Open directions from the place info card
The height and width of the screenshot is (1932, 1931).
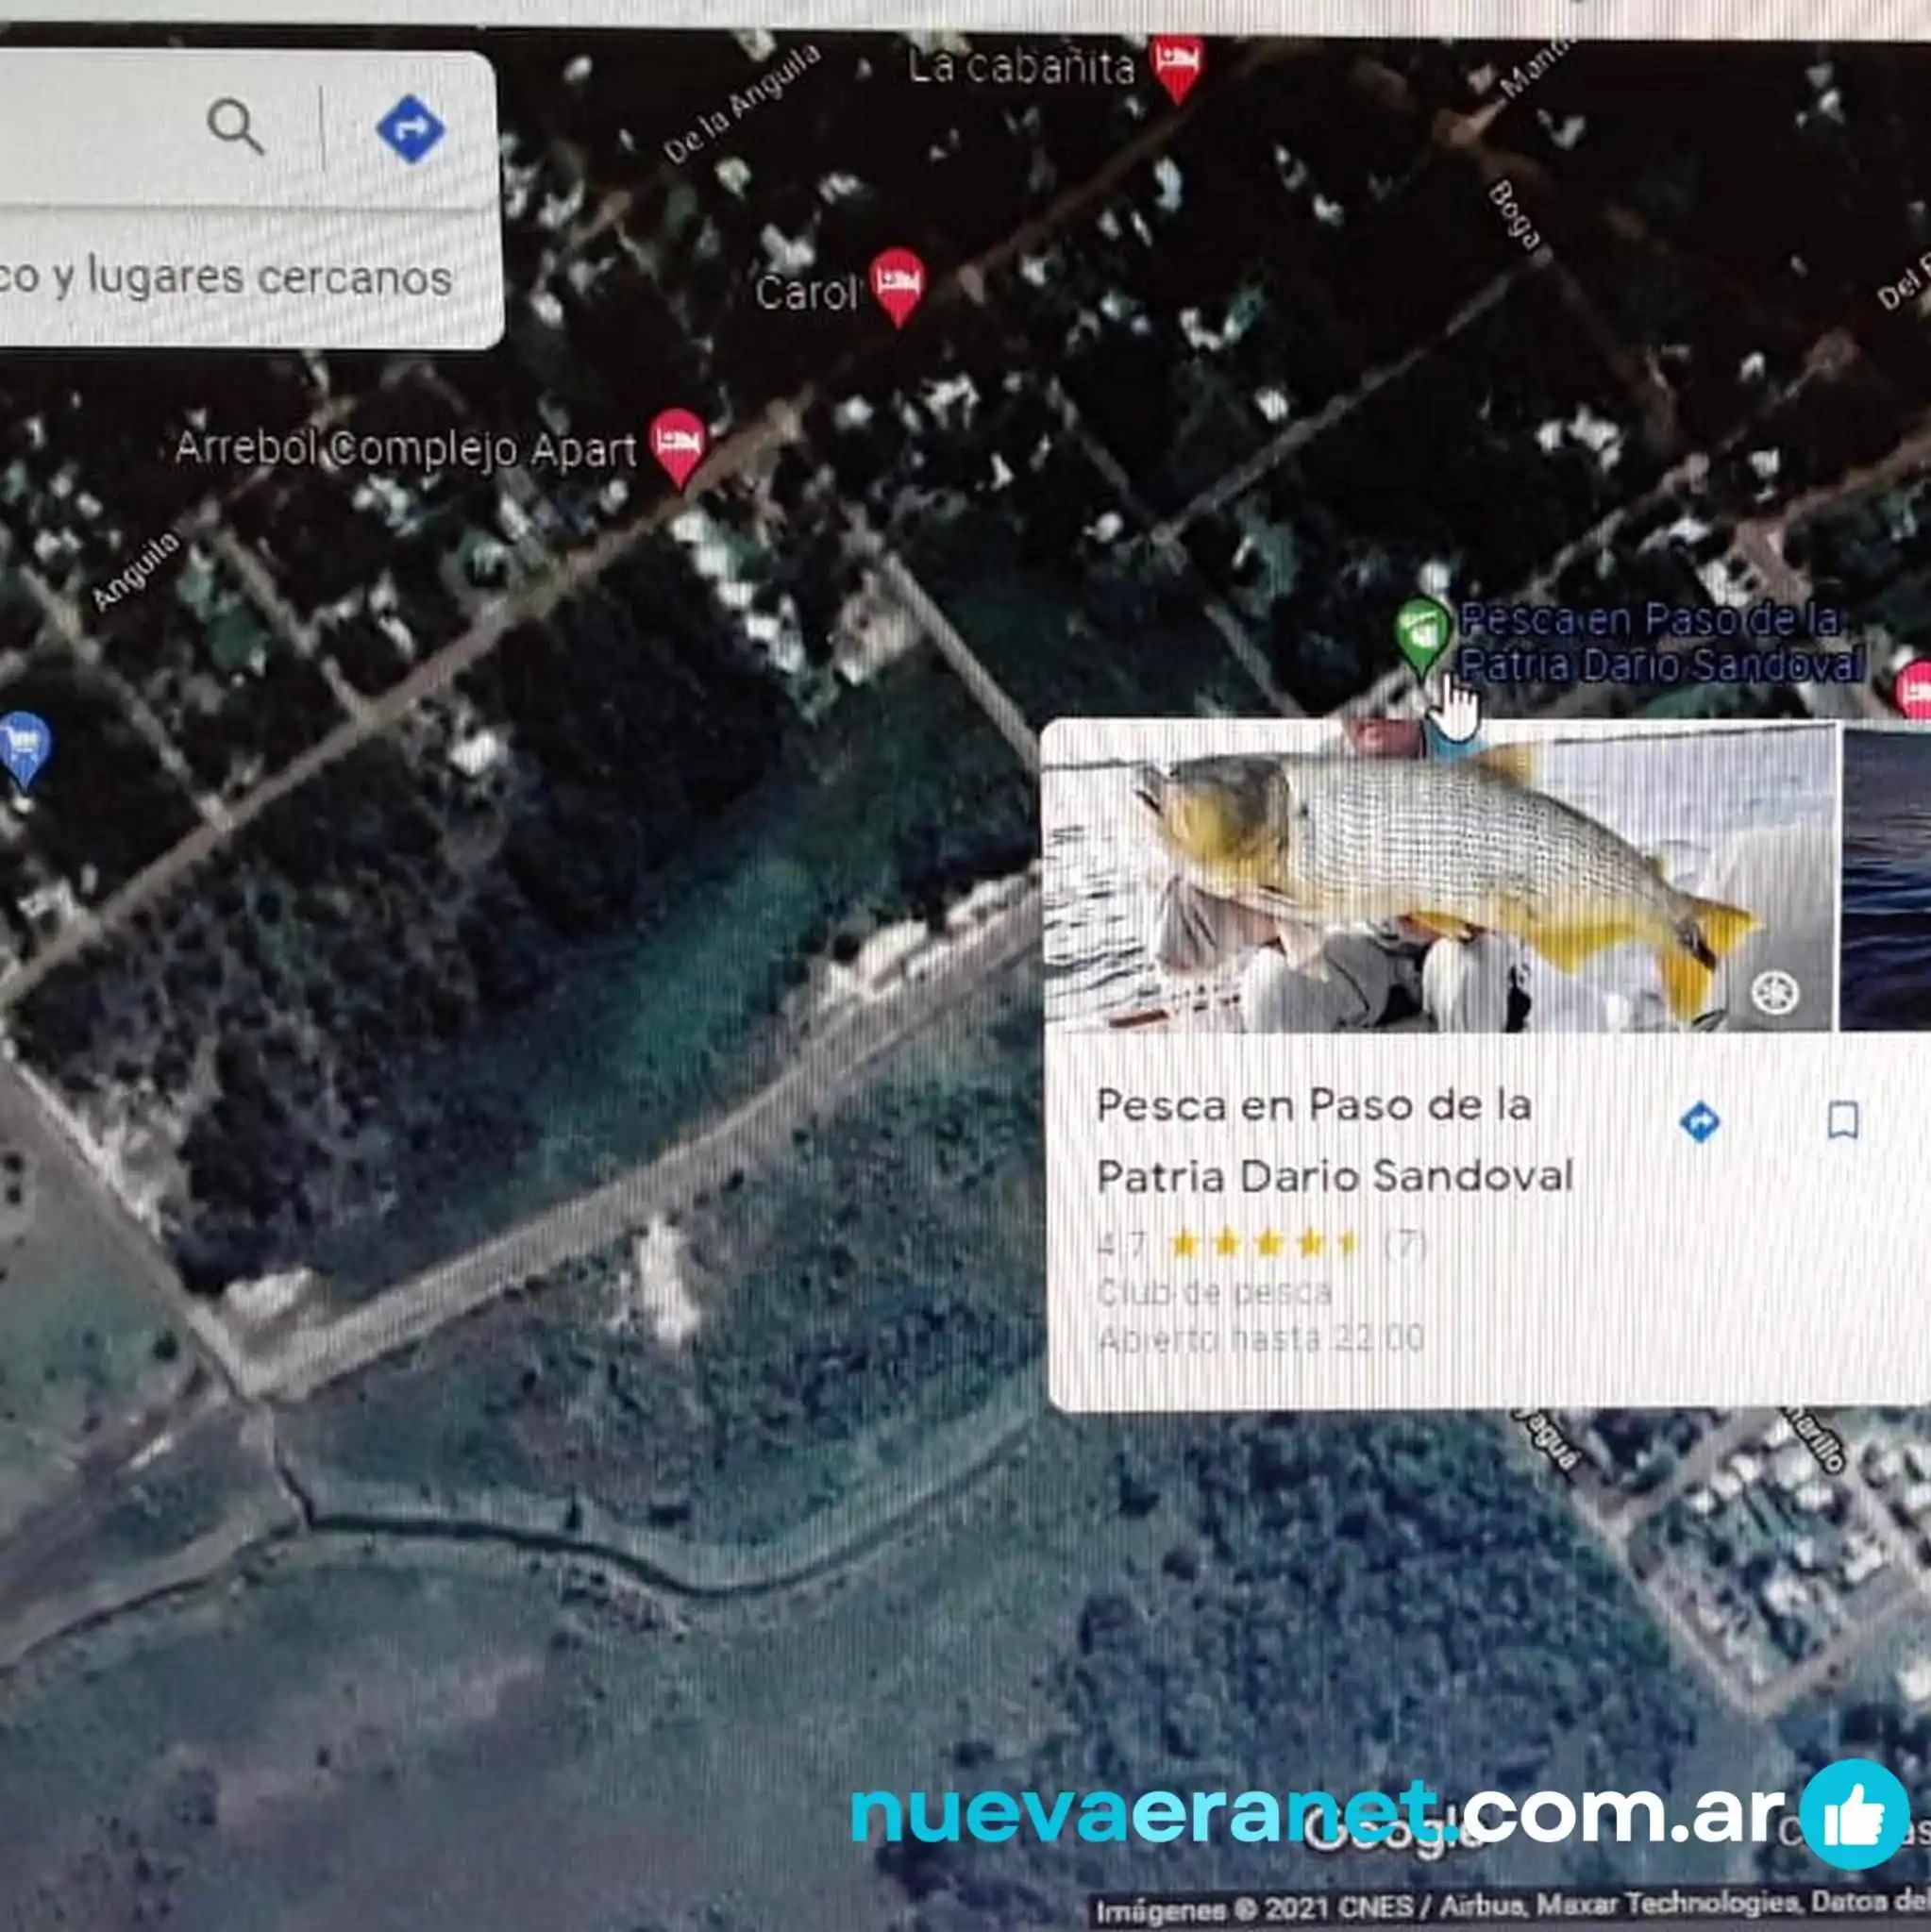click(x=1700, y=1122)
